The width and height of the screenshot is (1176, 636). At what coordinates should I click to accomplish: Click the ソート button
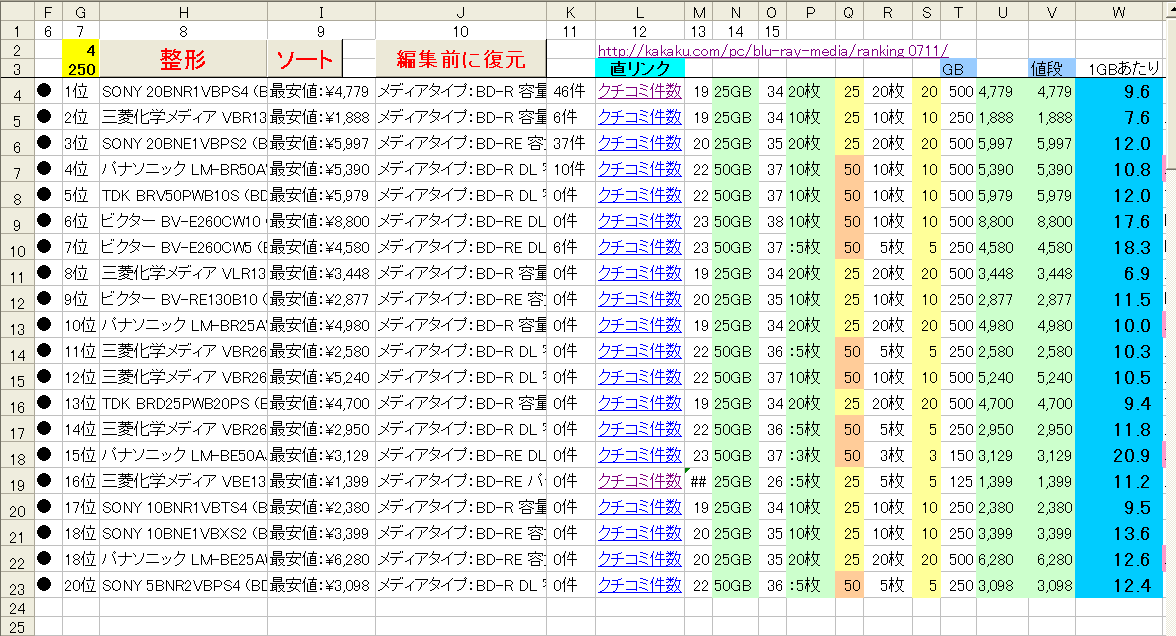tap(305, 58)
